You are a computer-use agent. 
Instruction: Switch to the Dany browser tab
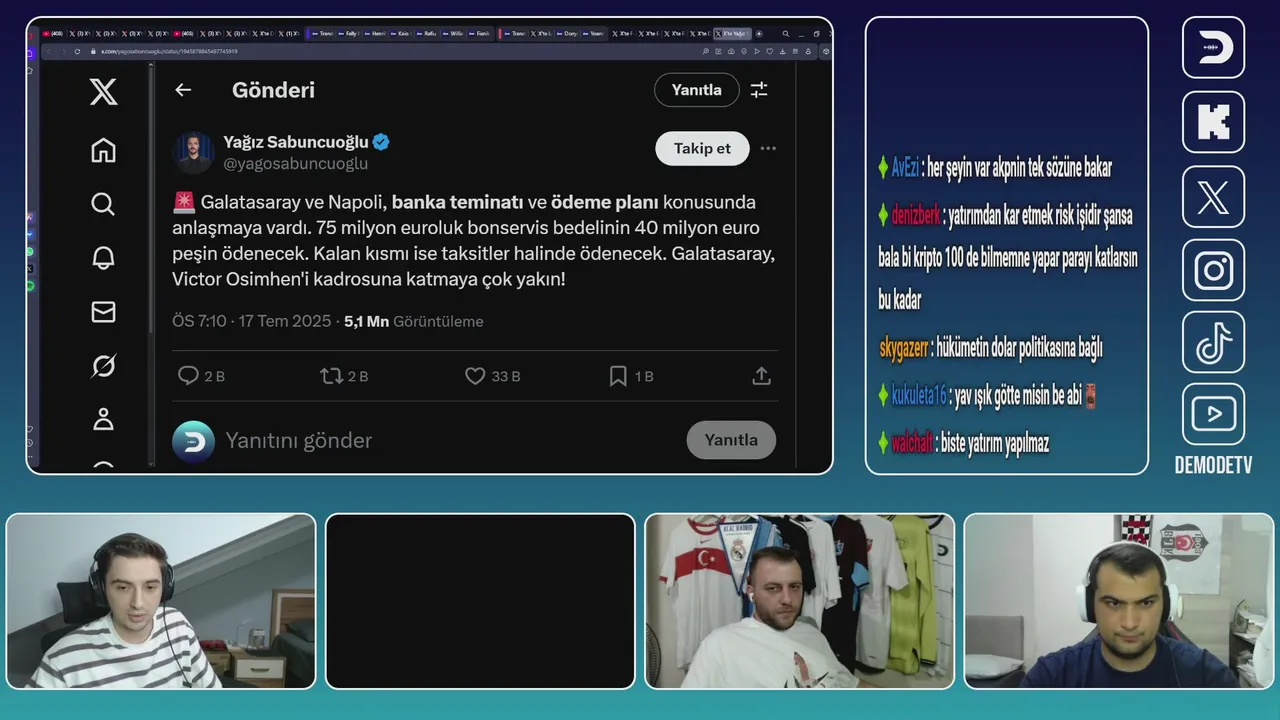pyautogui.click(x=567, y=33)
